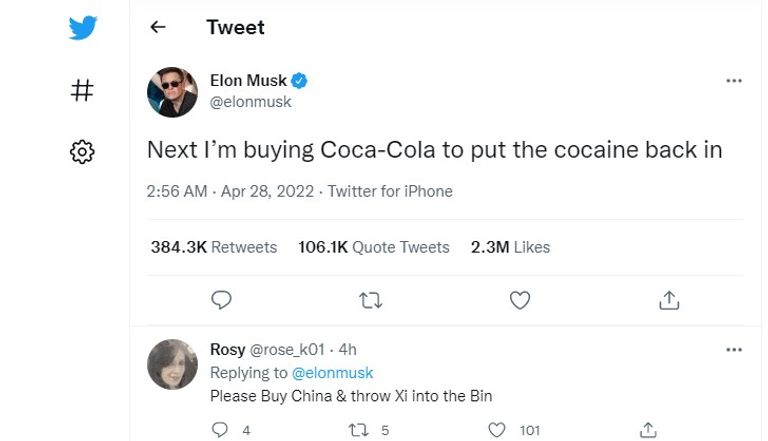Image resolution: width=768 pixels, height=441 pixels.
Task: Share Rosy's reply
Action: (648, 430)
